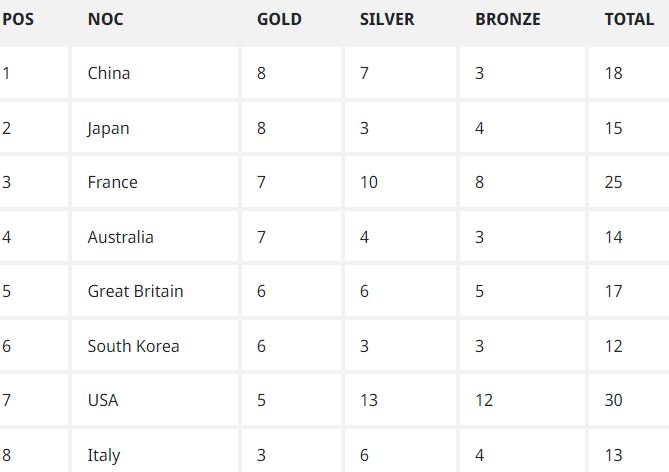Click France's total of 25
669x472 pixels.
pos(613,182)
